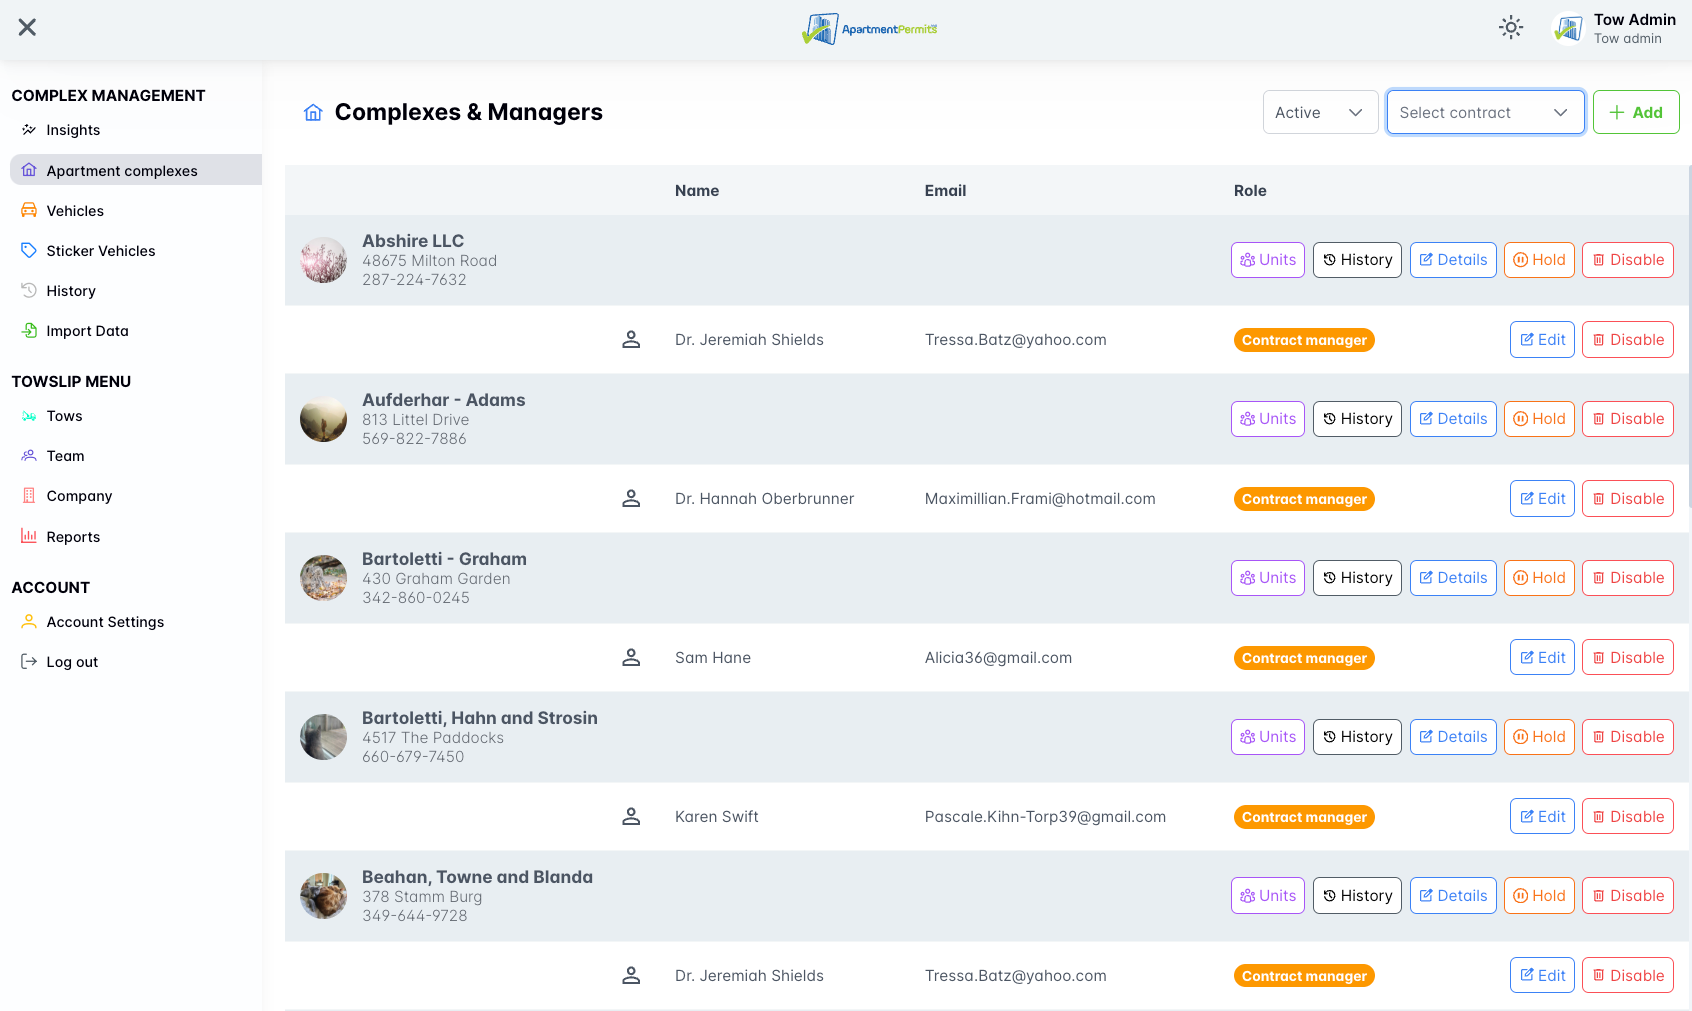The width and height of the screenshot is (1692, 1011).
Task: Edit manager Karen Swift
Action: [1542, 817]
